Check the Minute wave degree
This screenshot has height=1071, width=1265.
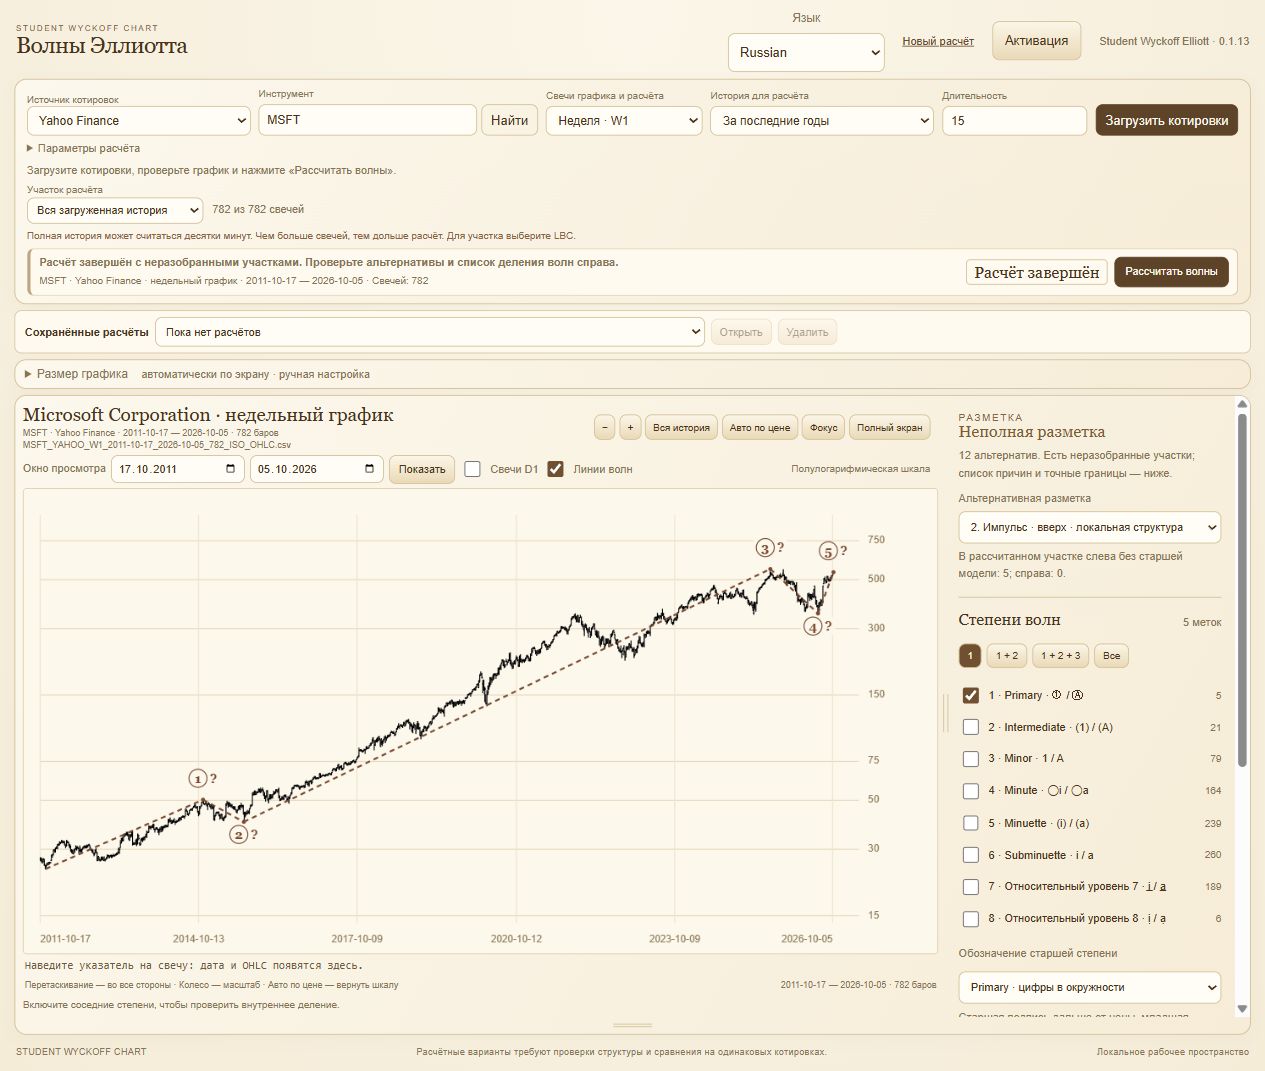[970, 791]
